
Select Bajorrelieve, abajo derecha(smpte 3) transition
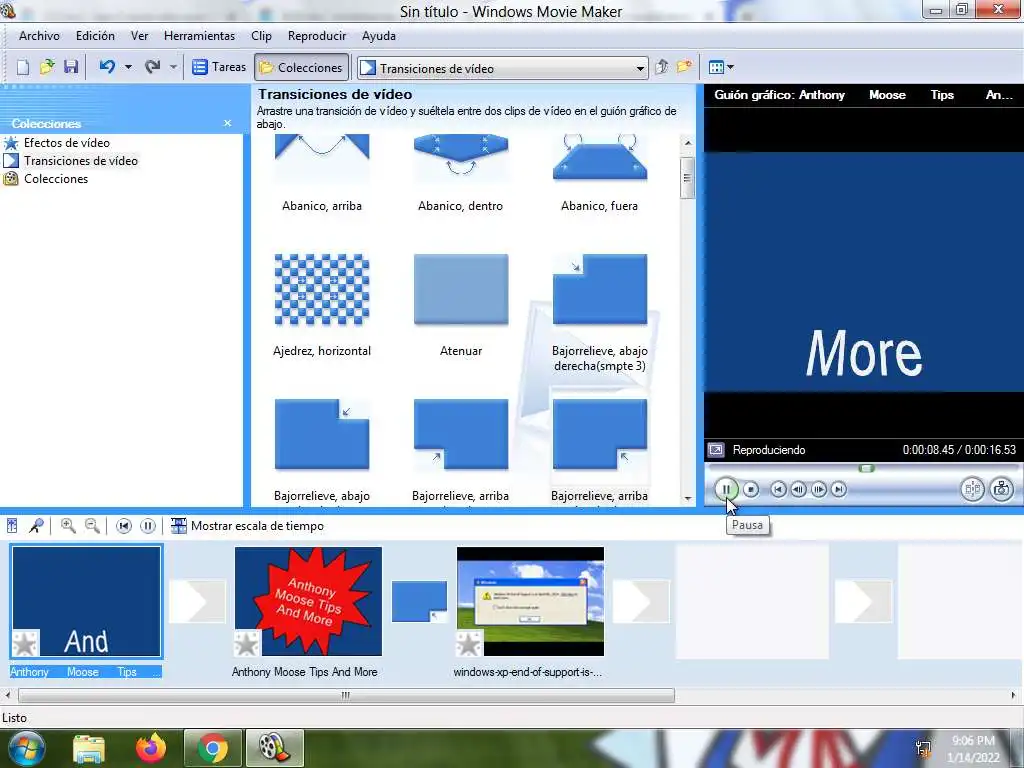pyautogui.click(x=600, y=312)
